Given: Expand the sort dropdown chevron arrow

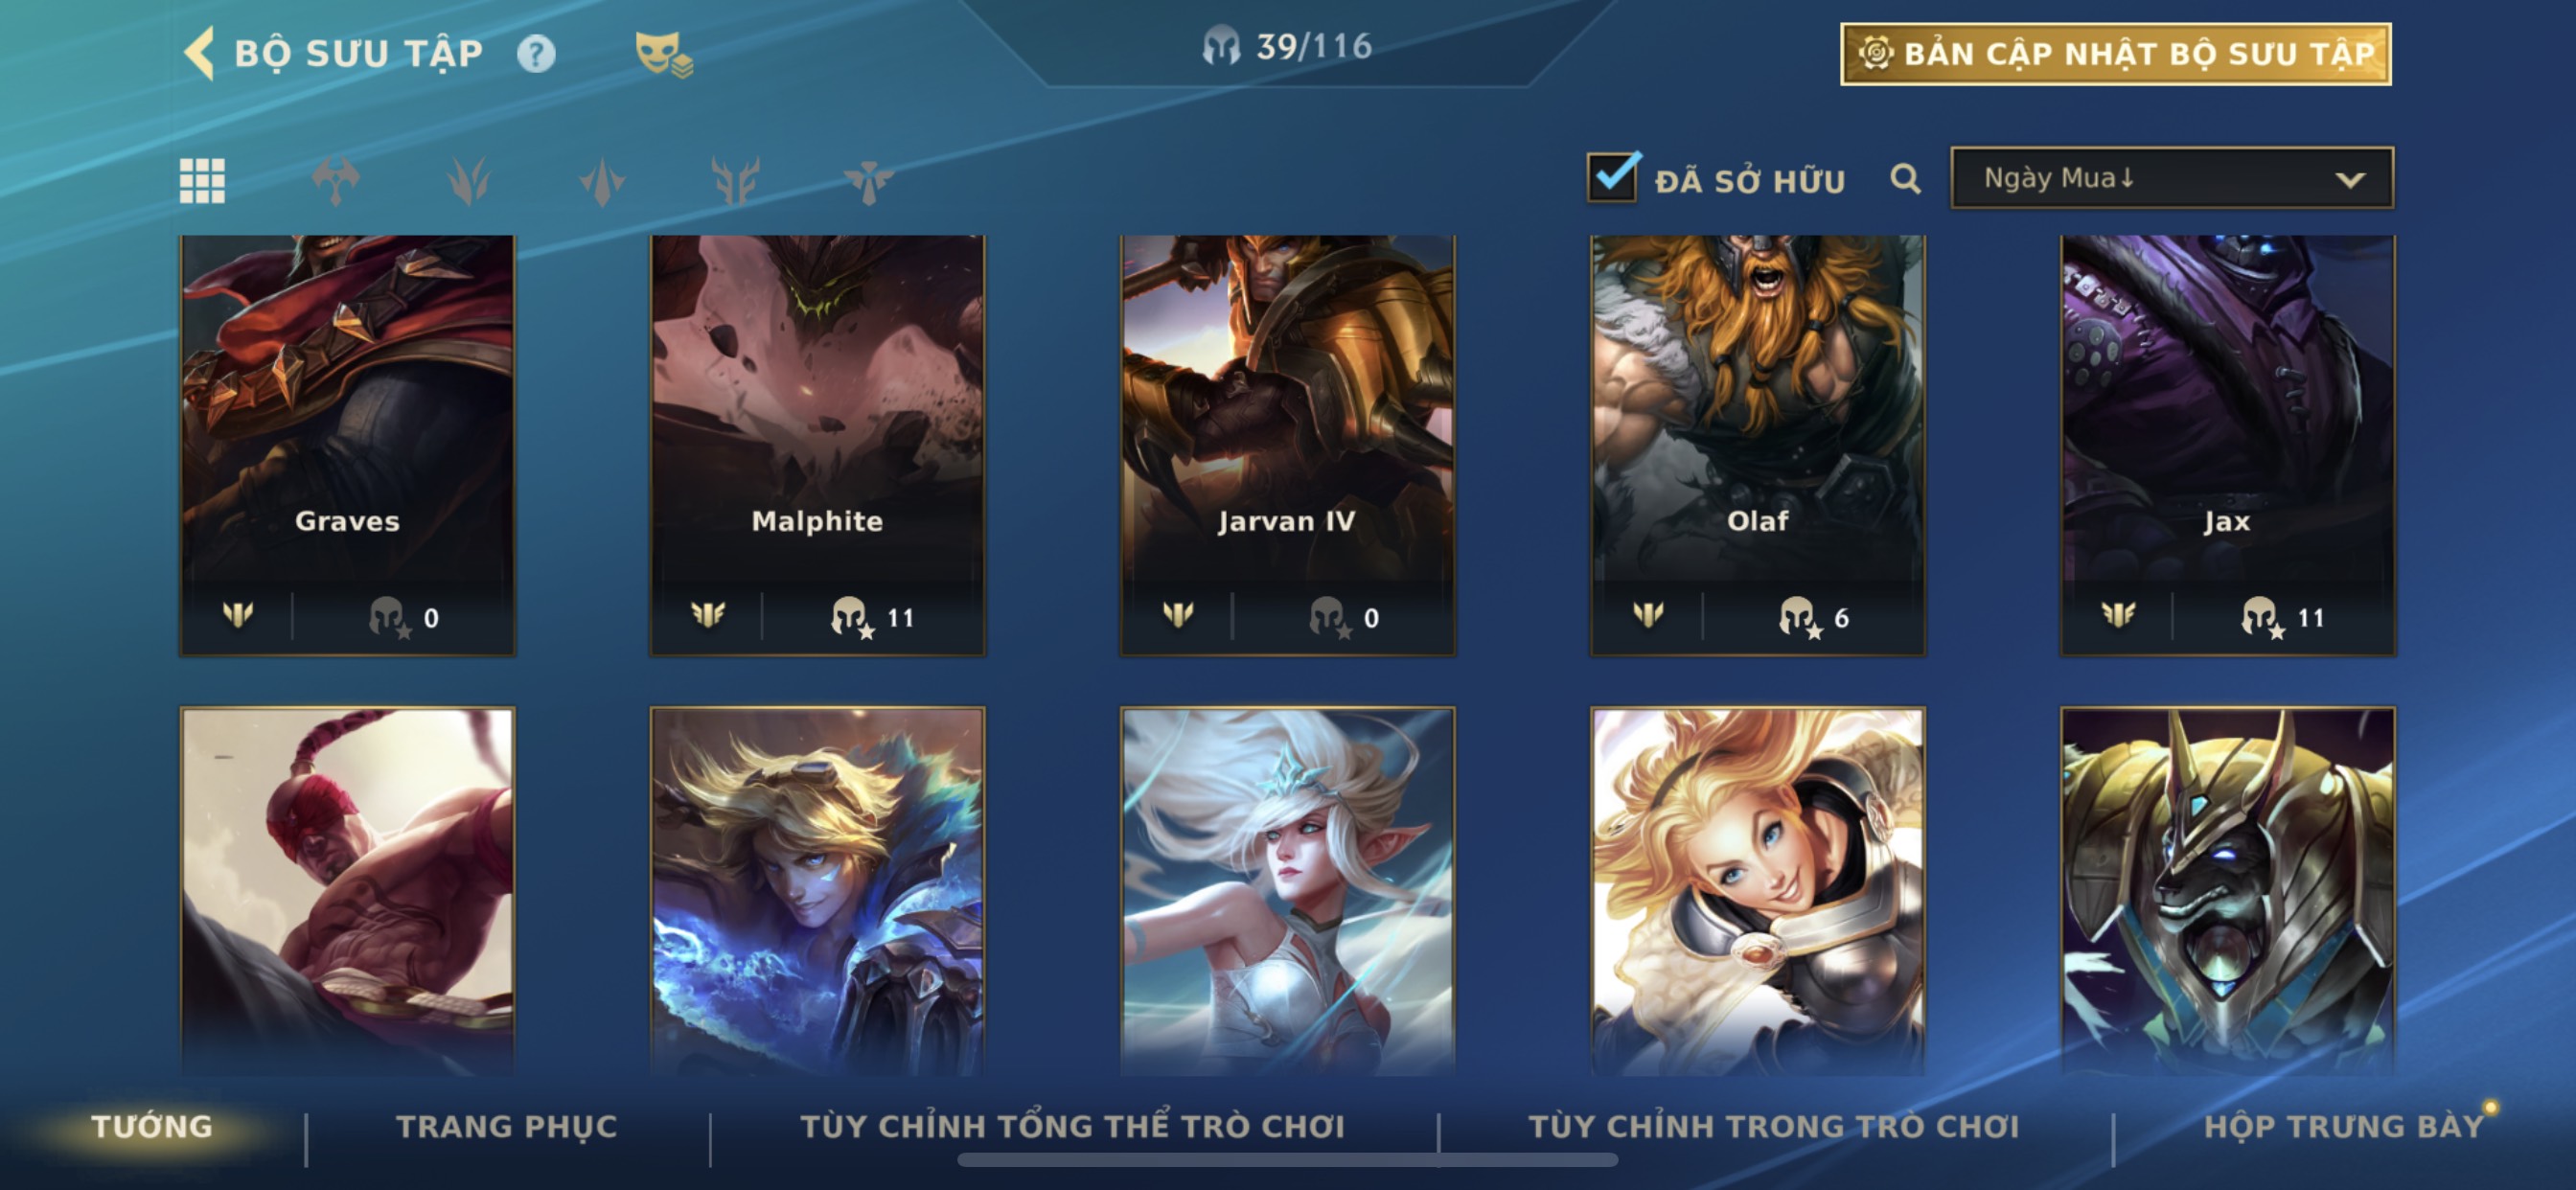Looking at the screenshot, I should tap(2349, 180).
